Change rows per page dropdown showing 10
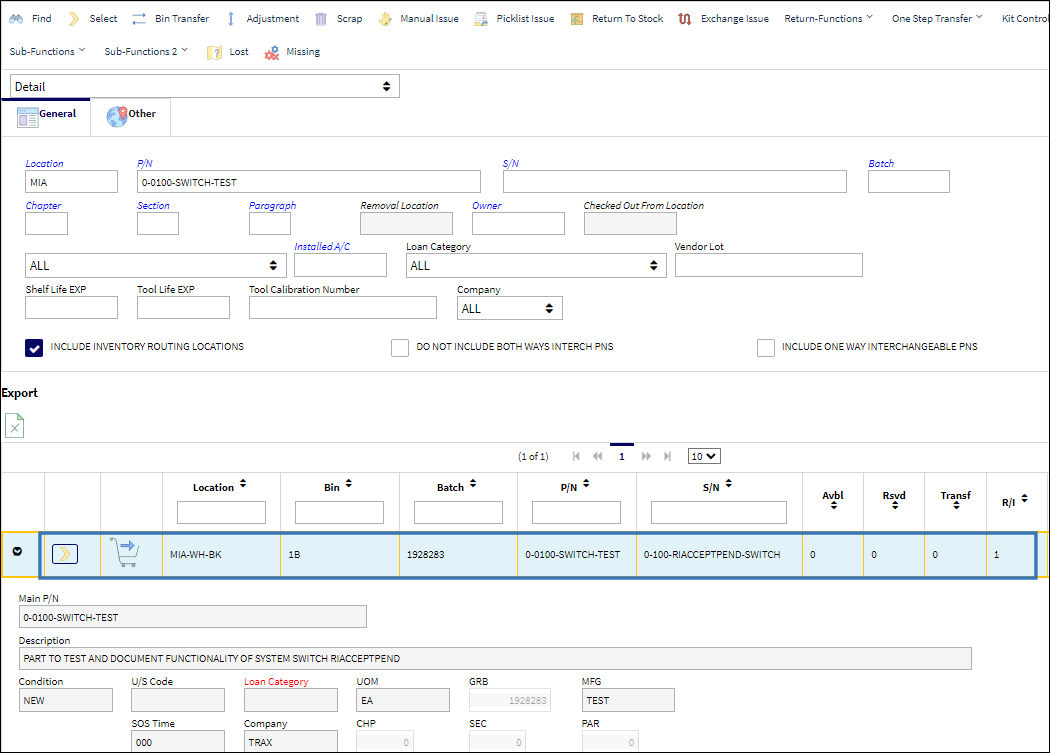This screenshot has width=1050, height=753. tap(704, 456)
